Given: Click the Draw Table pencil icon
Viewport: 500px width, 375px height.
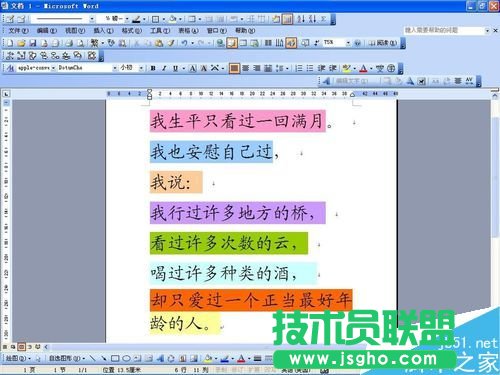Looking at the screenshot, I should [x=10, y=19].
